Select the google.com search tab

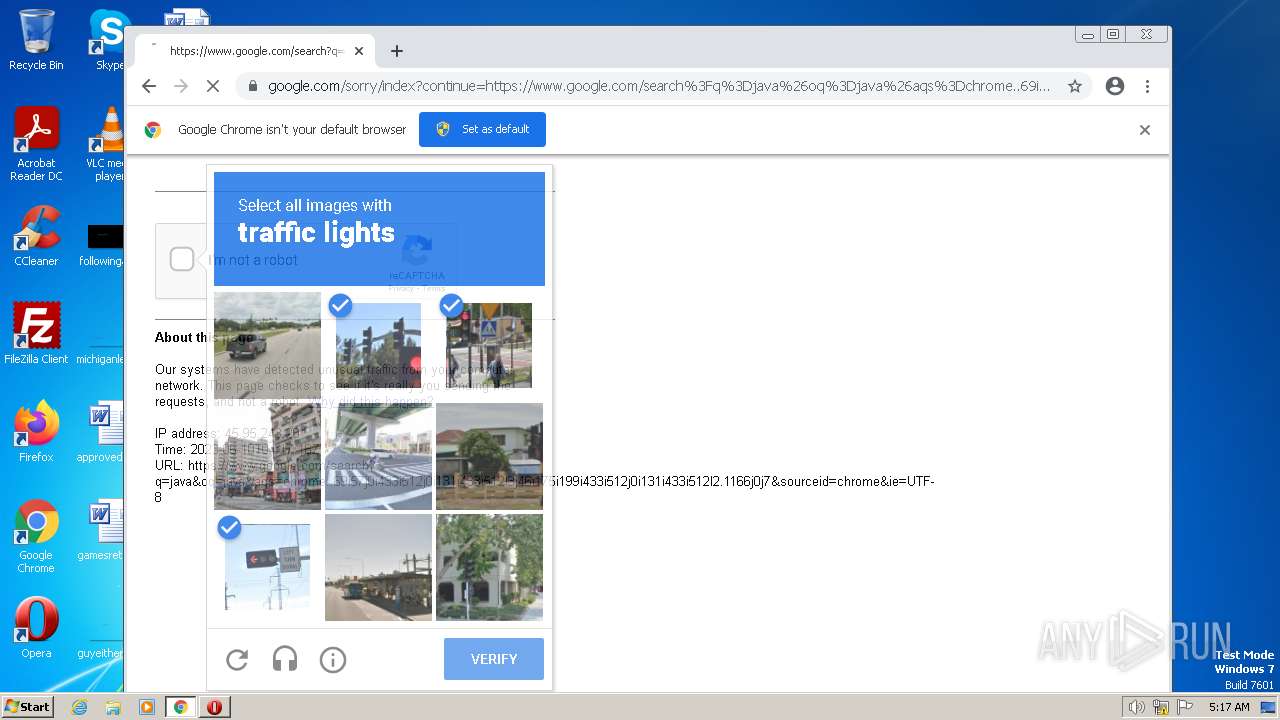click(253, 51)
